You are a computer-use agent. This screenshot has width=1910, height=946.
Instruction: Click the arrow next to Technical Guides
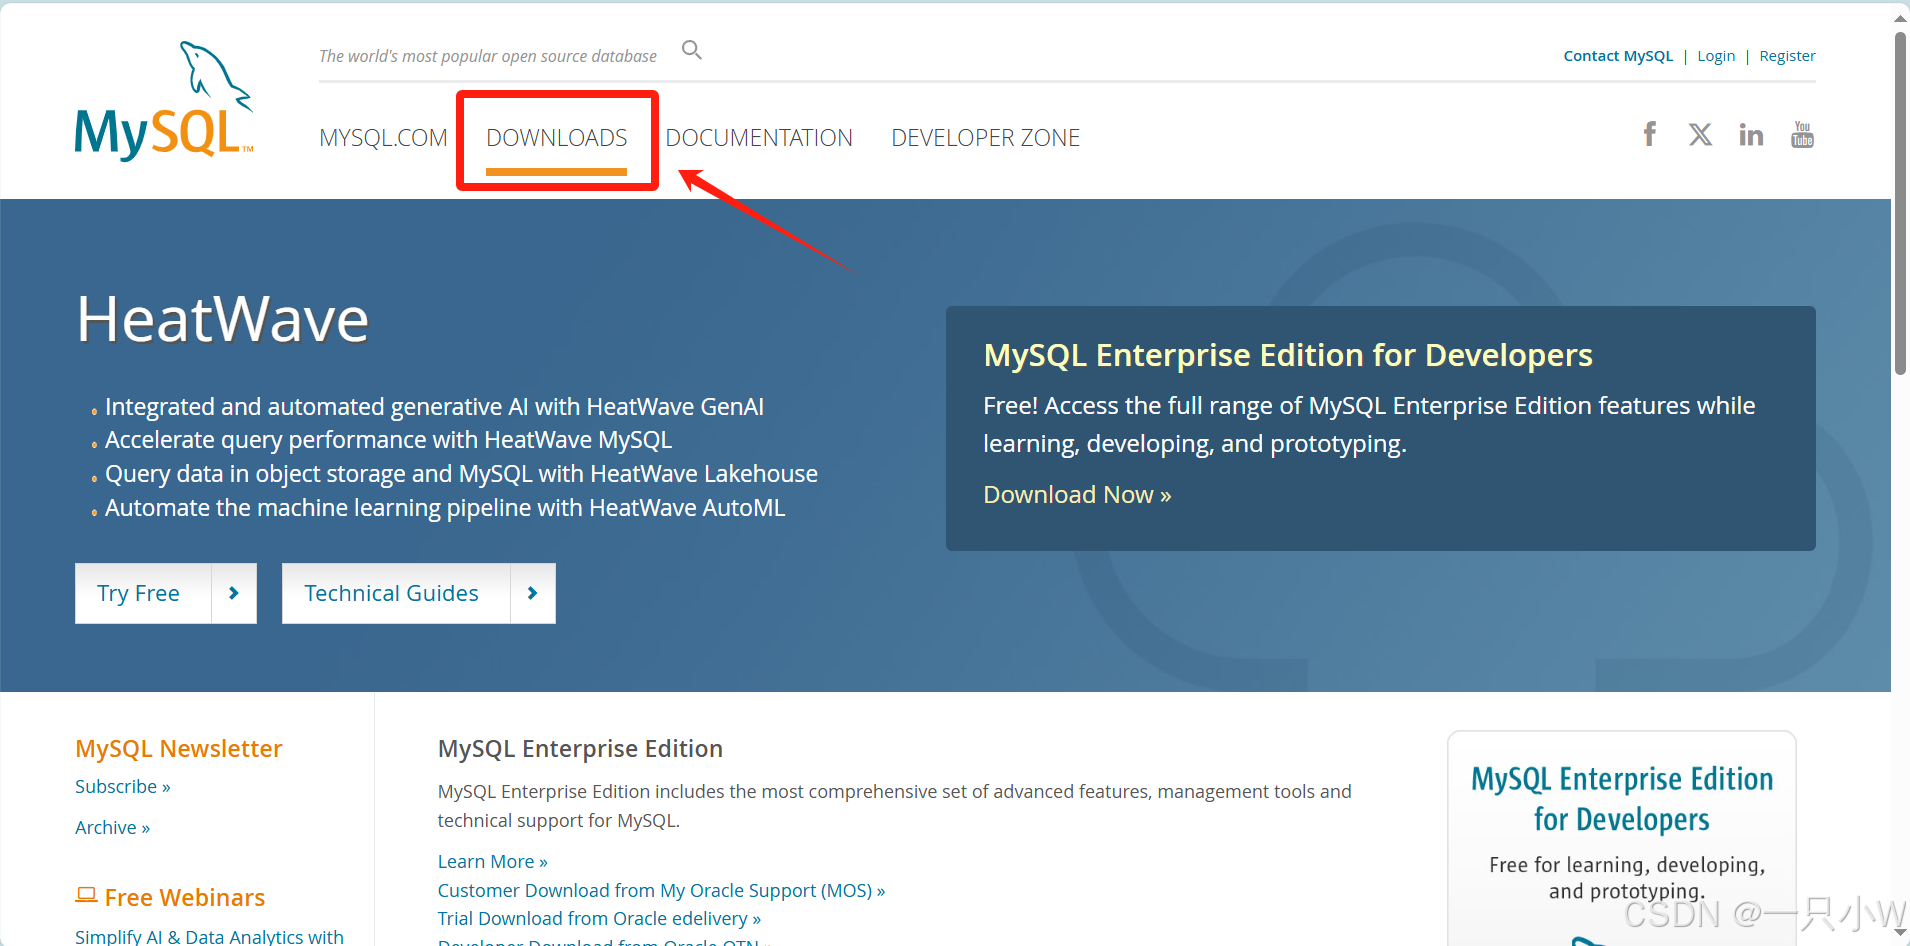[x=533, y=593]
